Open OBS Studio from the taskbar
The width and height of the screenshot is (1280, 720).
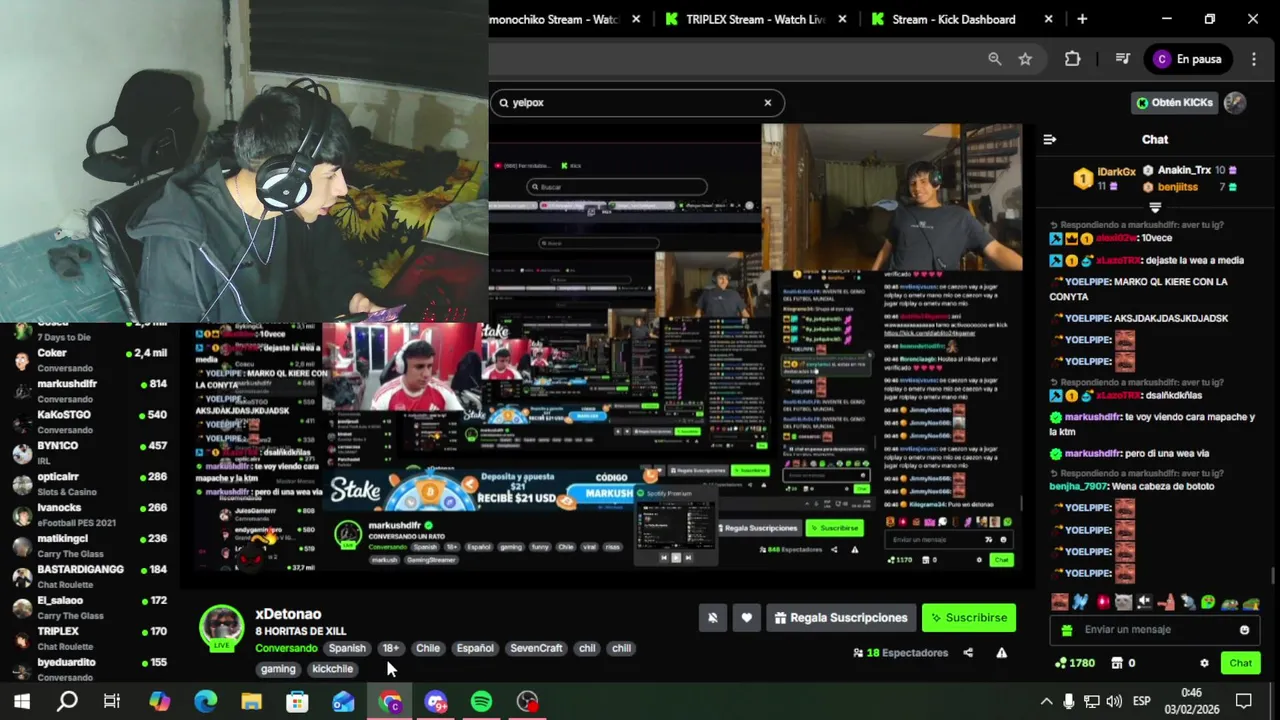click(527, 702)
